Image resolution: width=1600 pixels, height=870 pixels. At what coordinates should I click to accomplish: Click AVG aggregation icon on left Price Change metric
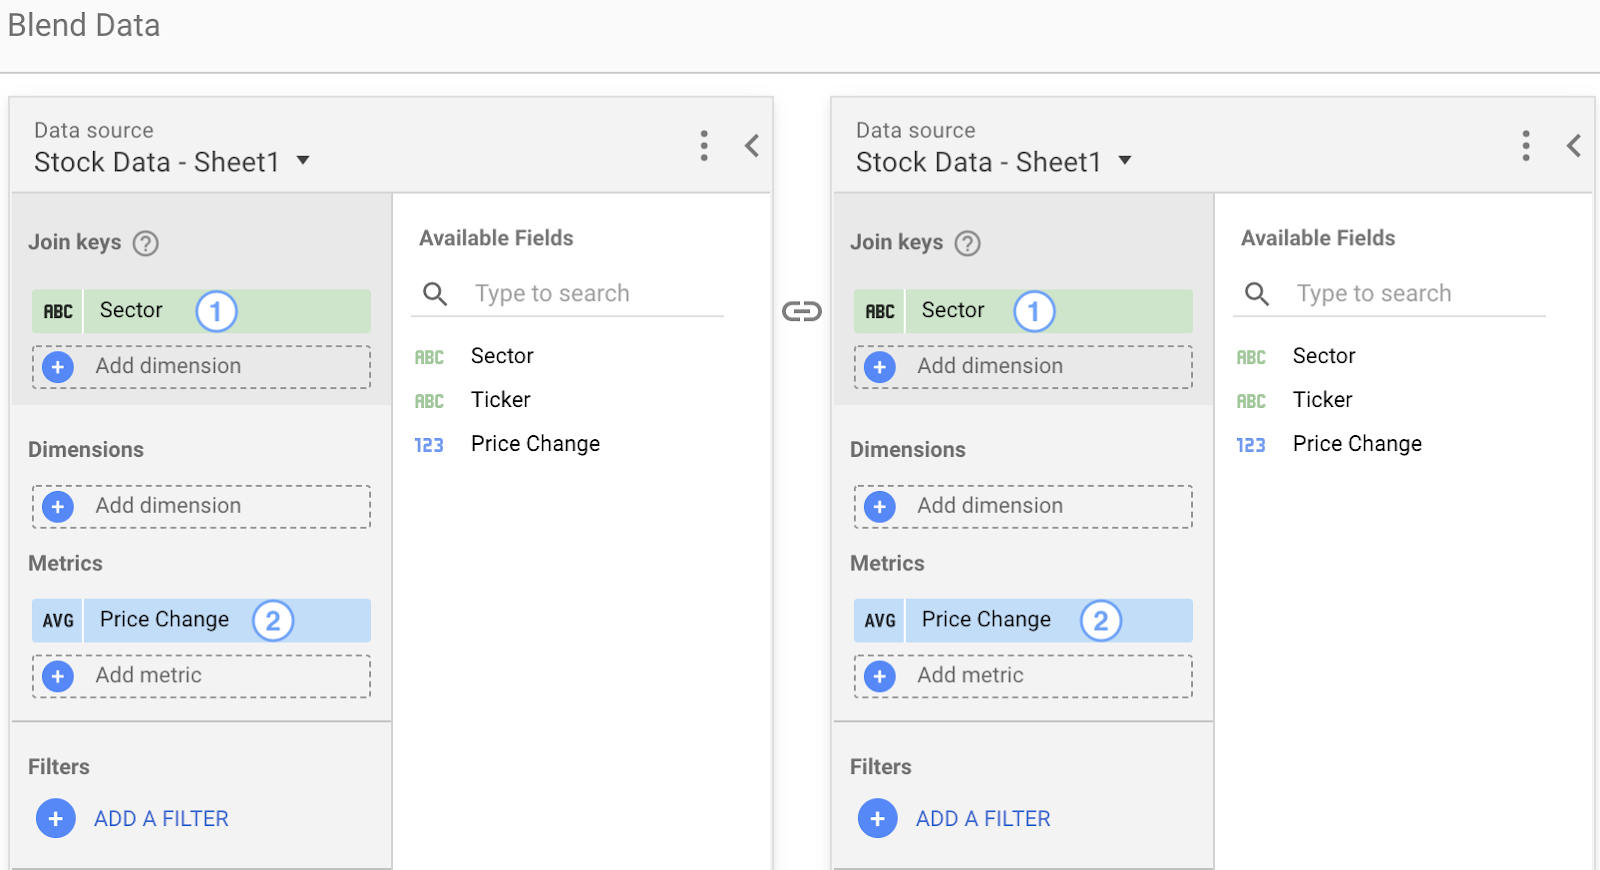pyautogui.click(x=58, y=620)
